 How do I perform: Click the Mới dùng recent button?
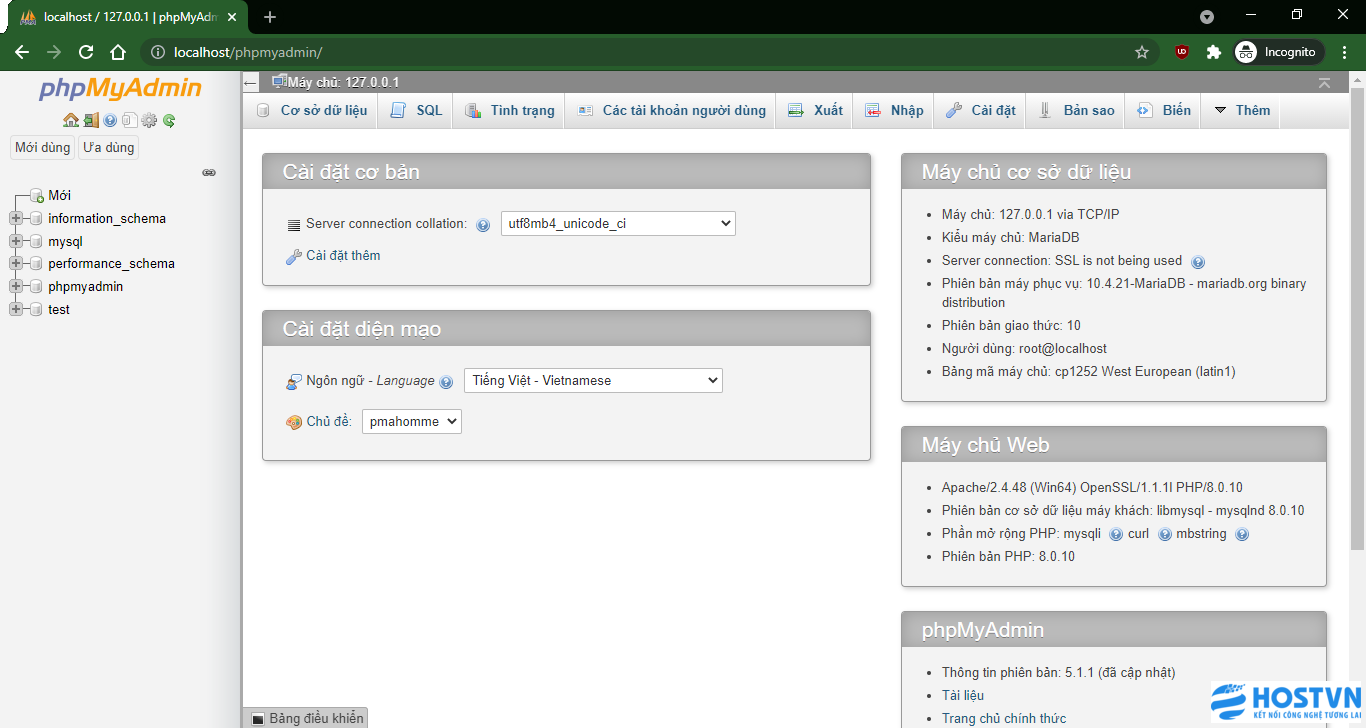[43, 148]
